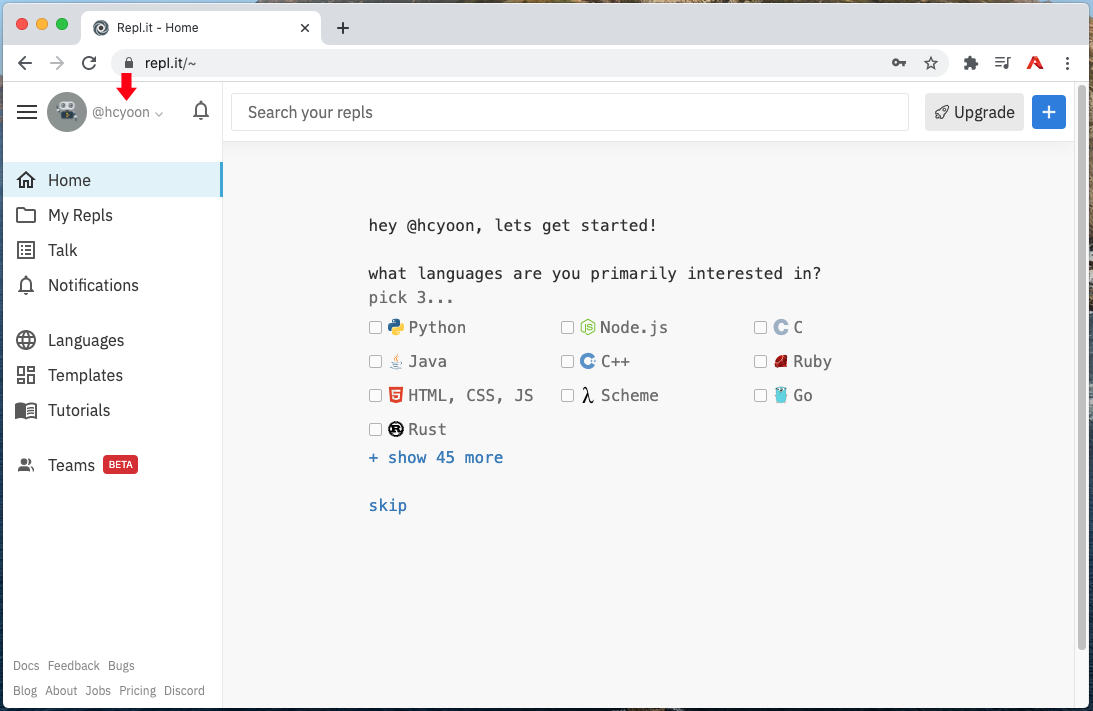
Task: Reload the Repl.it page
Action: 89,63
